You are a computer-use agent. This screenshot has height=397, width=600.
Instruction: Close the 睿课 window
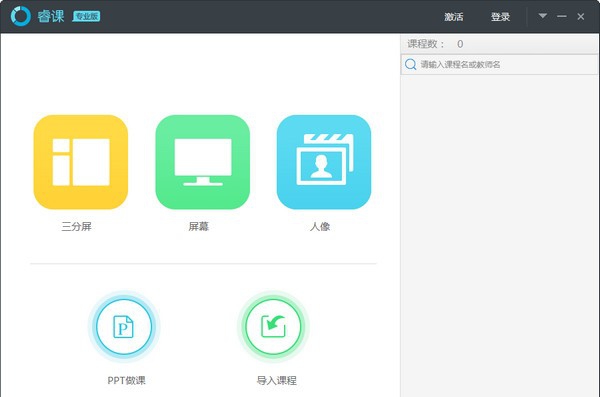pos(581,16)
